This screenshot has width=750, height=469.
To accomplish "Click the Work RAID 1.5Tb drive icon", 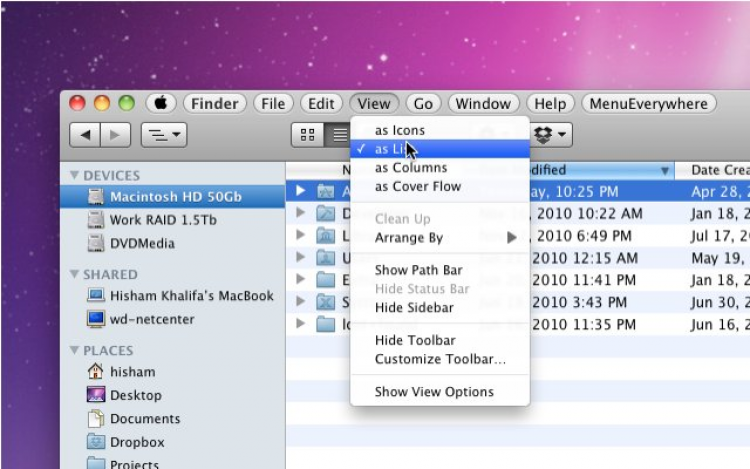I will (x=96, y=220).
